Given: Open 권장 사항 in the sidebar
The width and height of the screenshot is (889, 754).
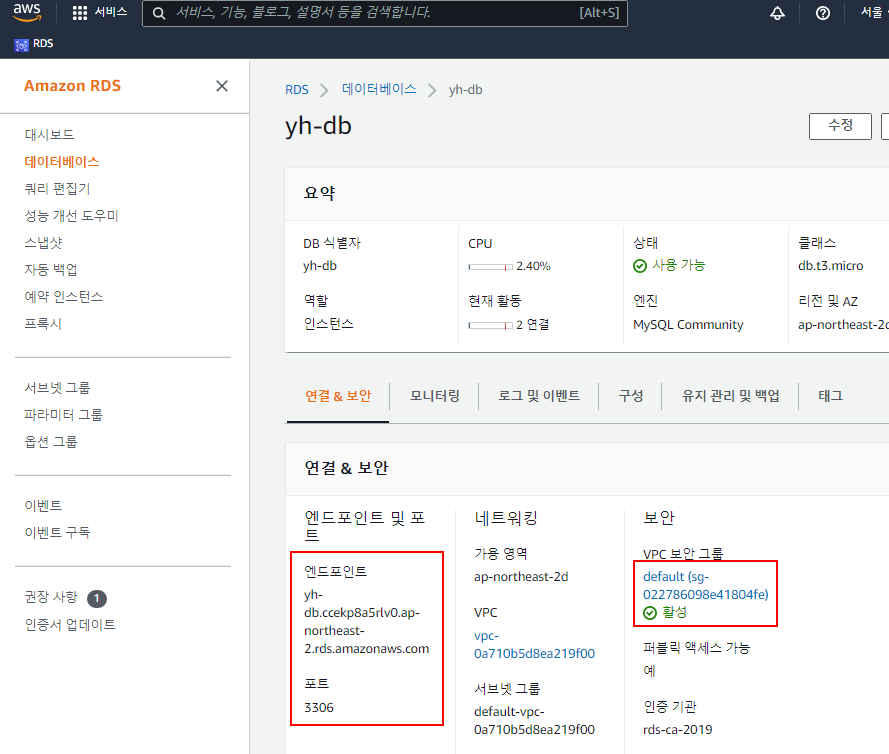Looking at the screenshot, I should 50,597.
